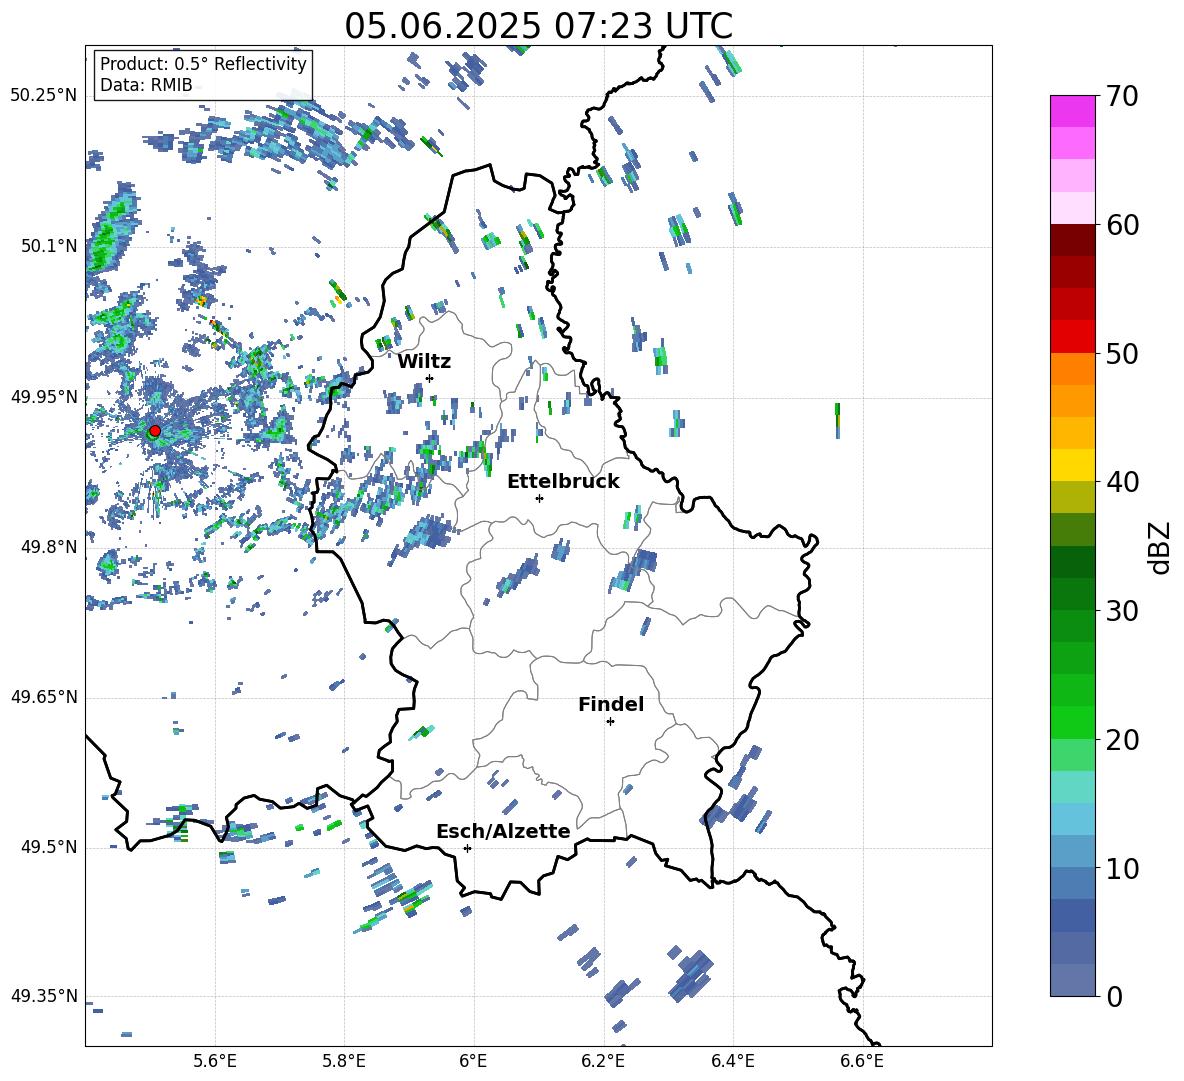Viewport: 1184px width, 1081px height.
Task: Click the 6.2°E longitude label
Action: click(603, 1061)
